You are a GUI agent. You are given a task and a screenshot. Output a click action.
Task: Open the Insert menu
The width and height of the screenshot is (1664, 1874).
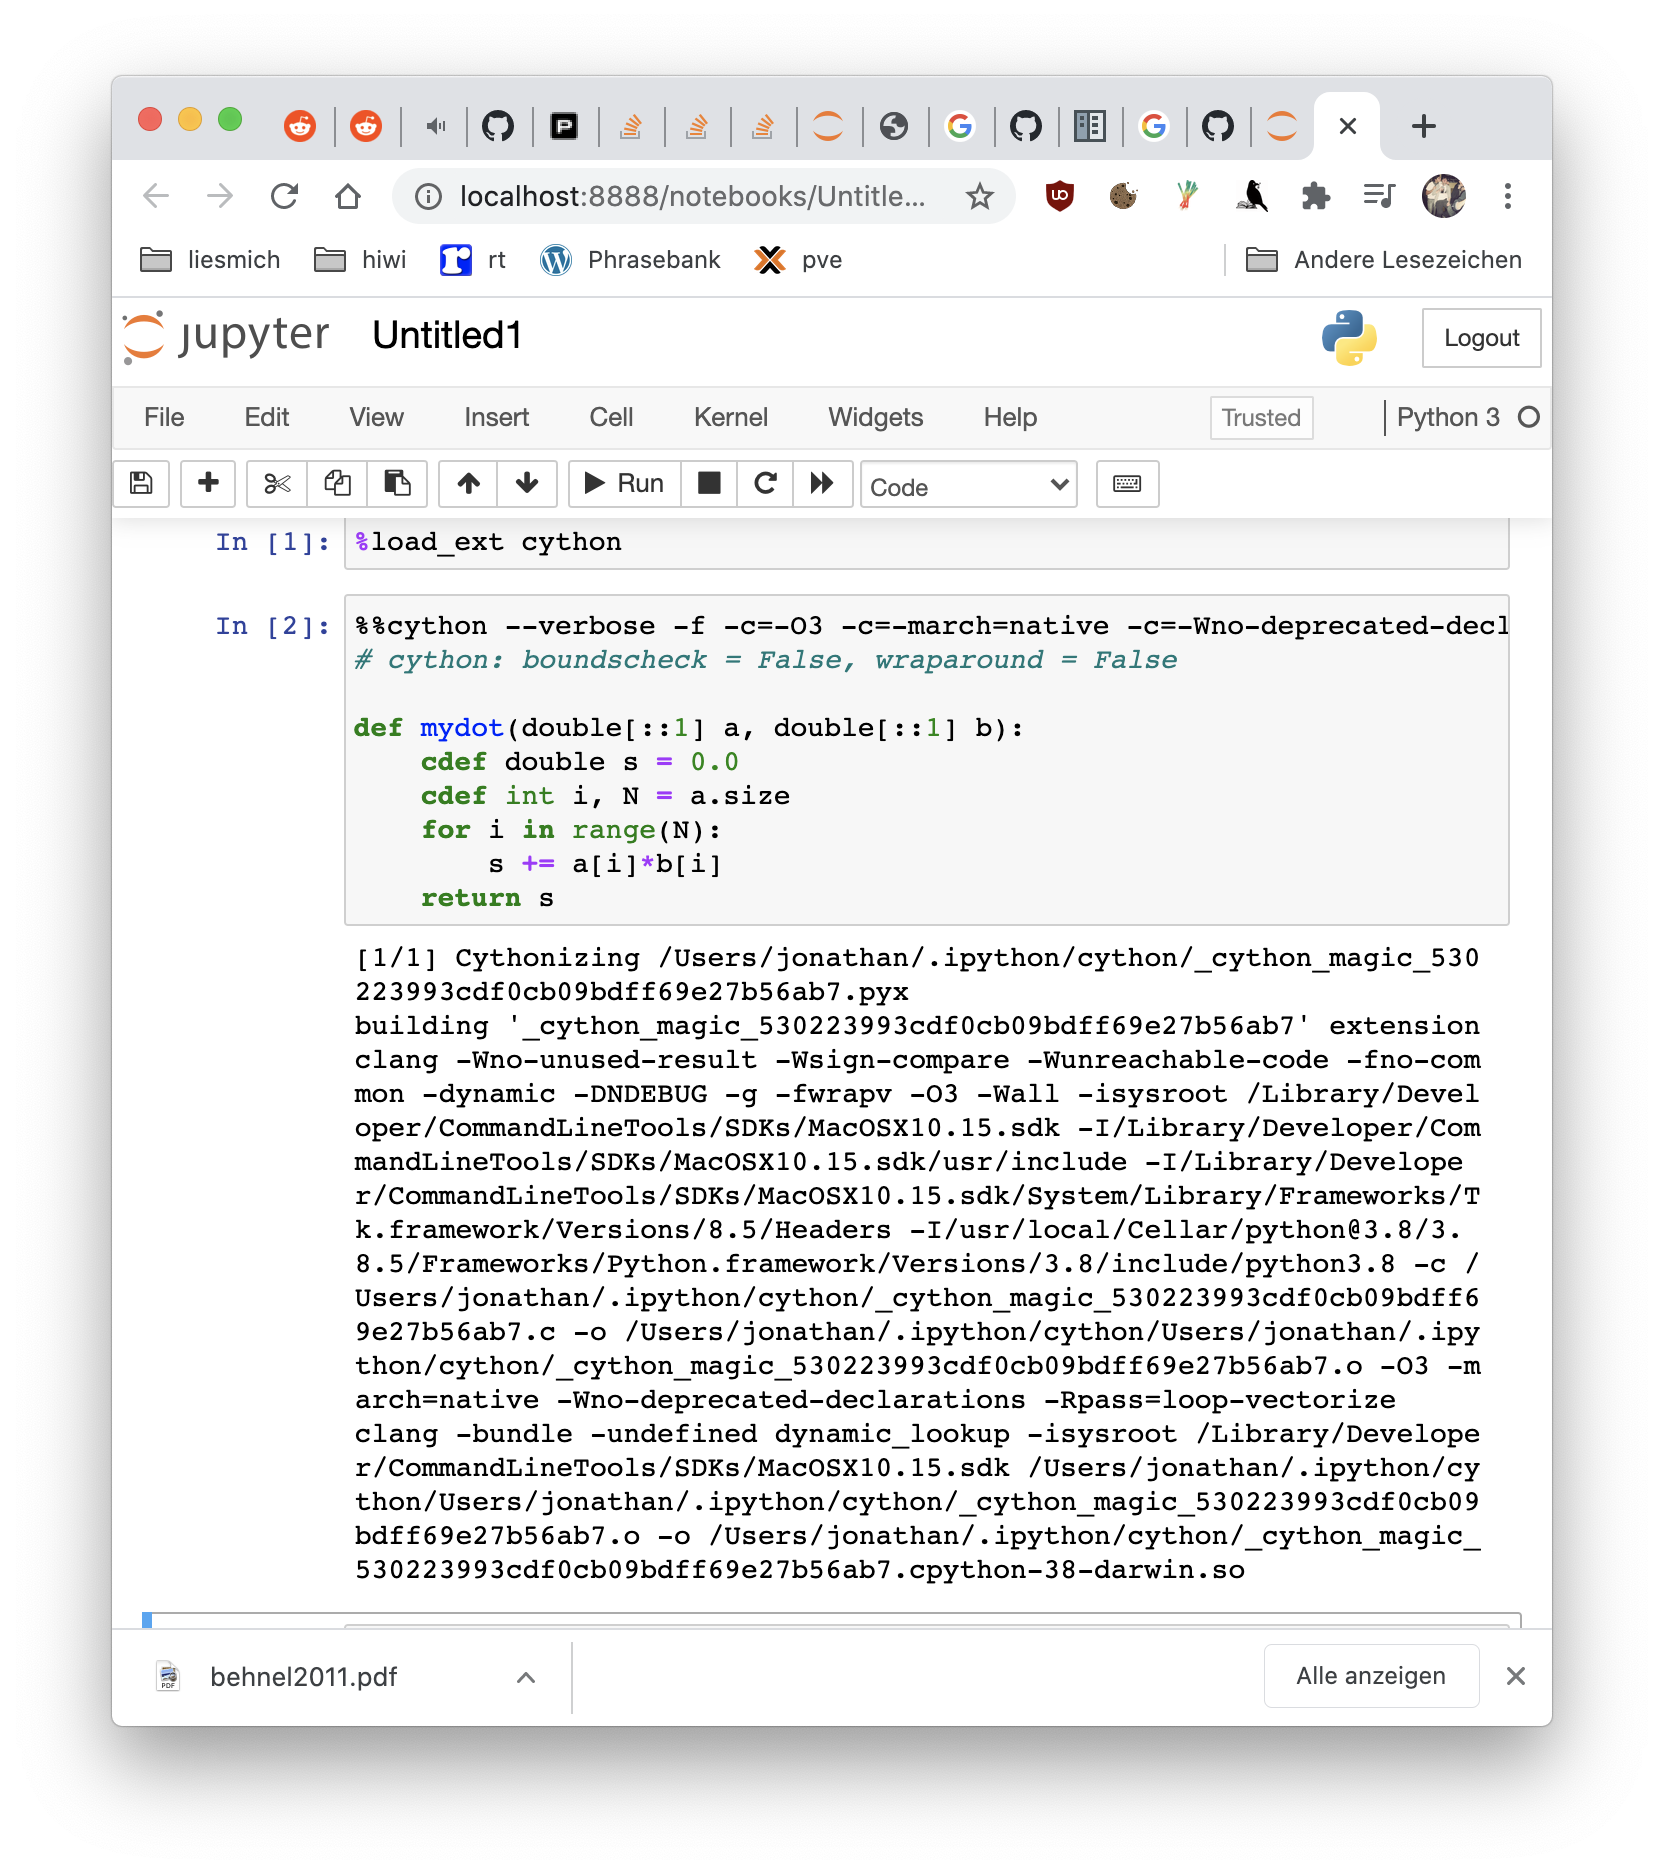tap(496, 417)
